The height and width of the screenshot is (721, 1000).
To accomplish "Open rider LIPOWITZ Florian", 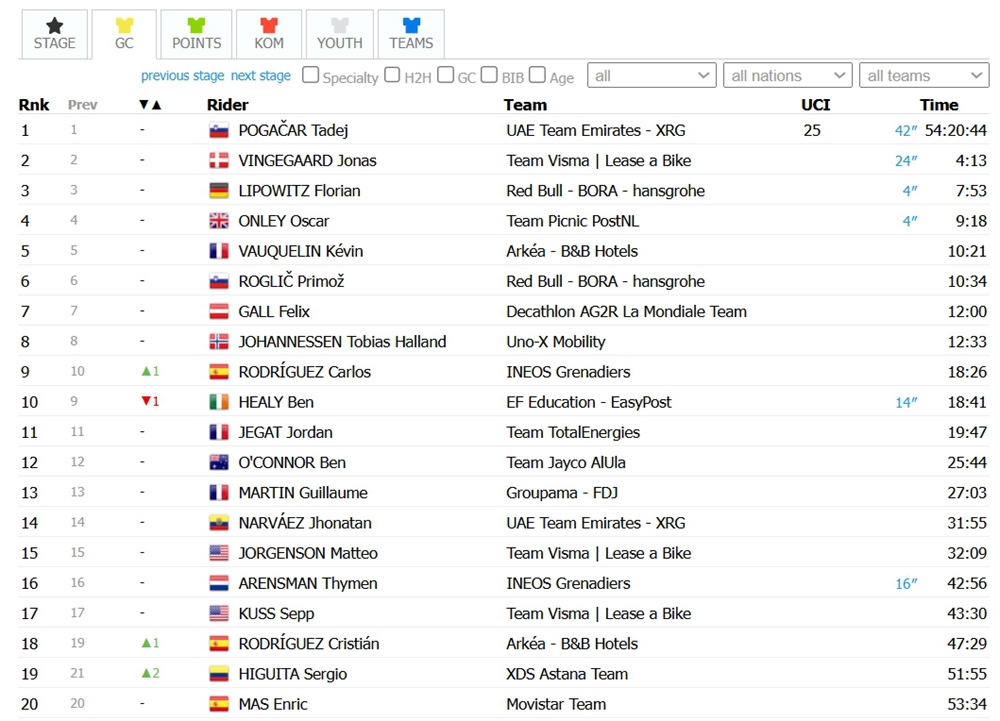I will (x=299, y=191).
